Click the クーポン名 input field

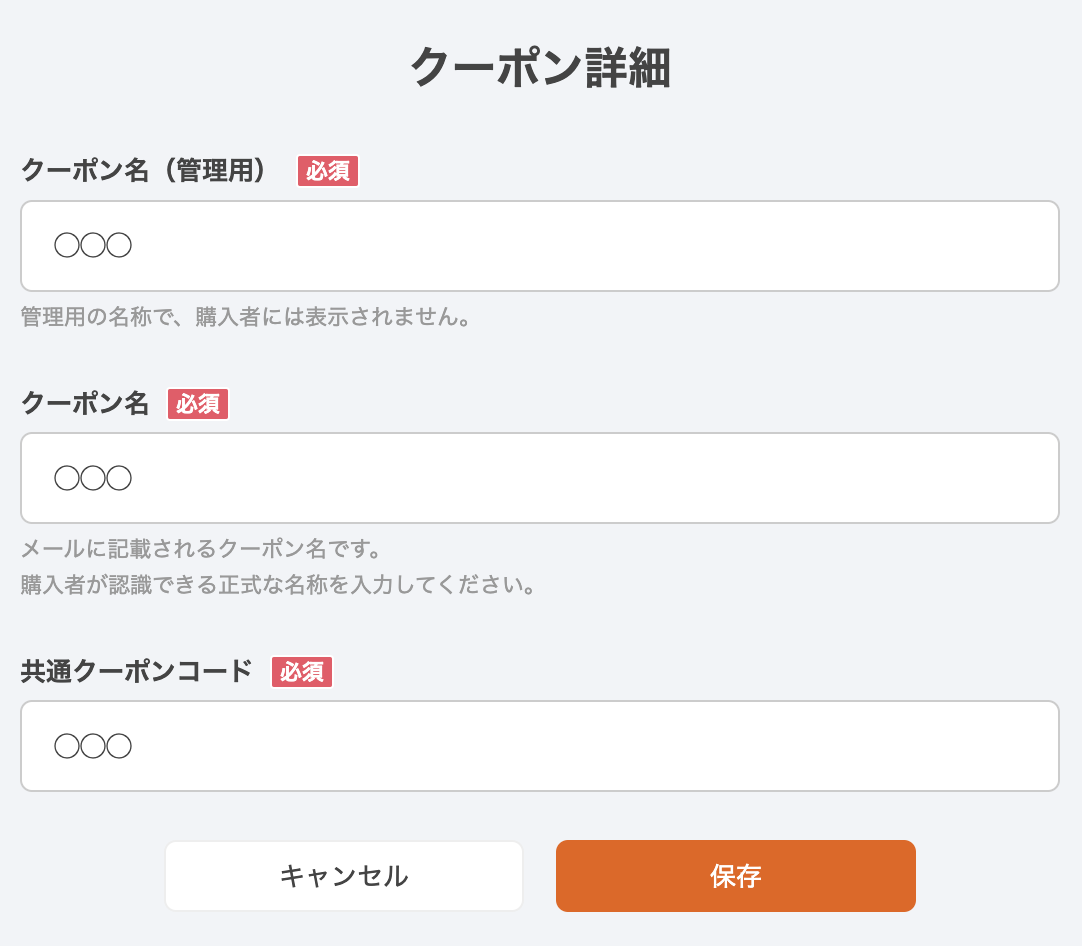pyautogui.click(x=540, y=478)
